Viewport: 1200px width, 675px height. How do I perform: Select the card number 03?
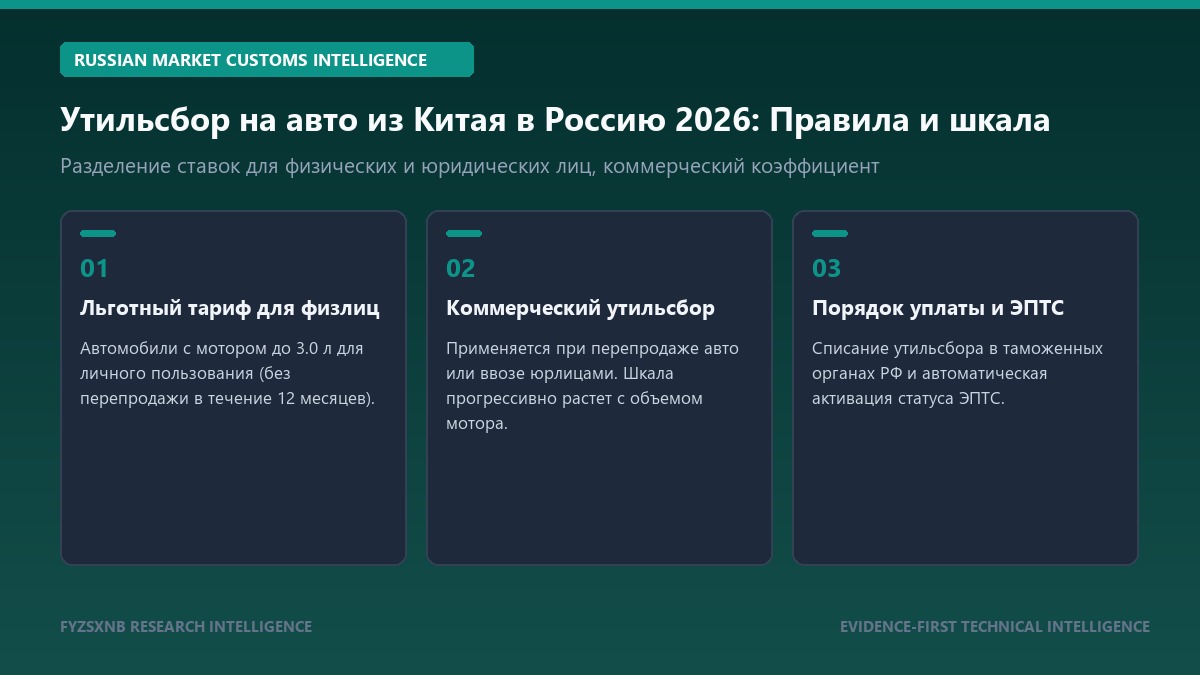[827, 268]
